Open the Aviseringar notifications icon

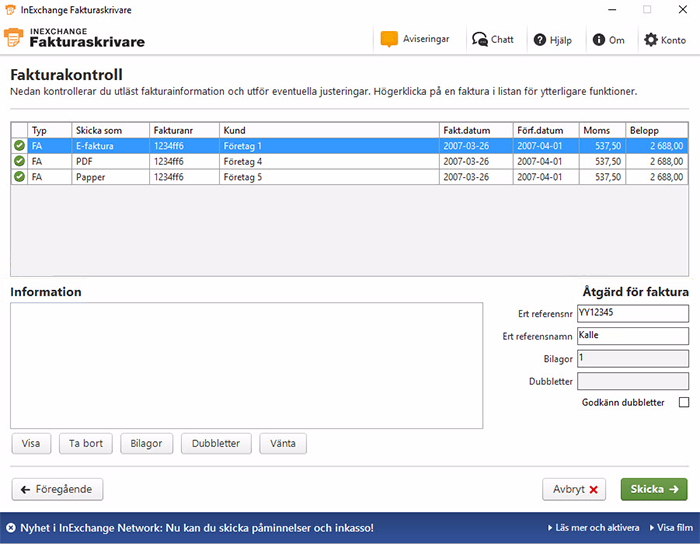point(389,39)
